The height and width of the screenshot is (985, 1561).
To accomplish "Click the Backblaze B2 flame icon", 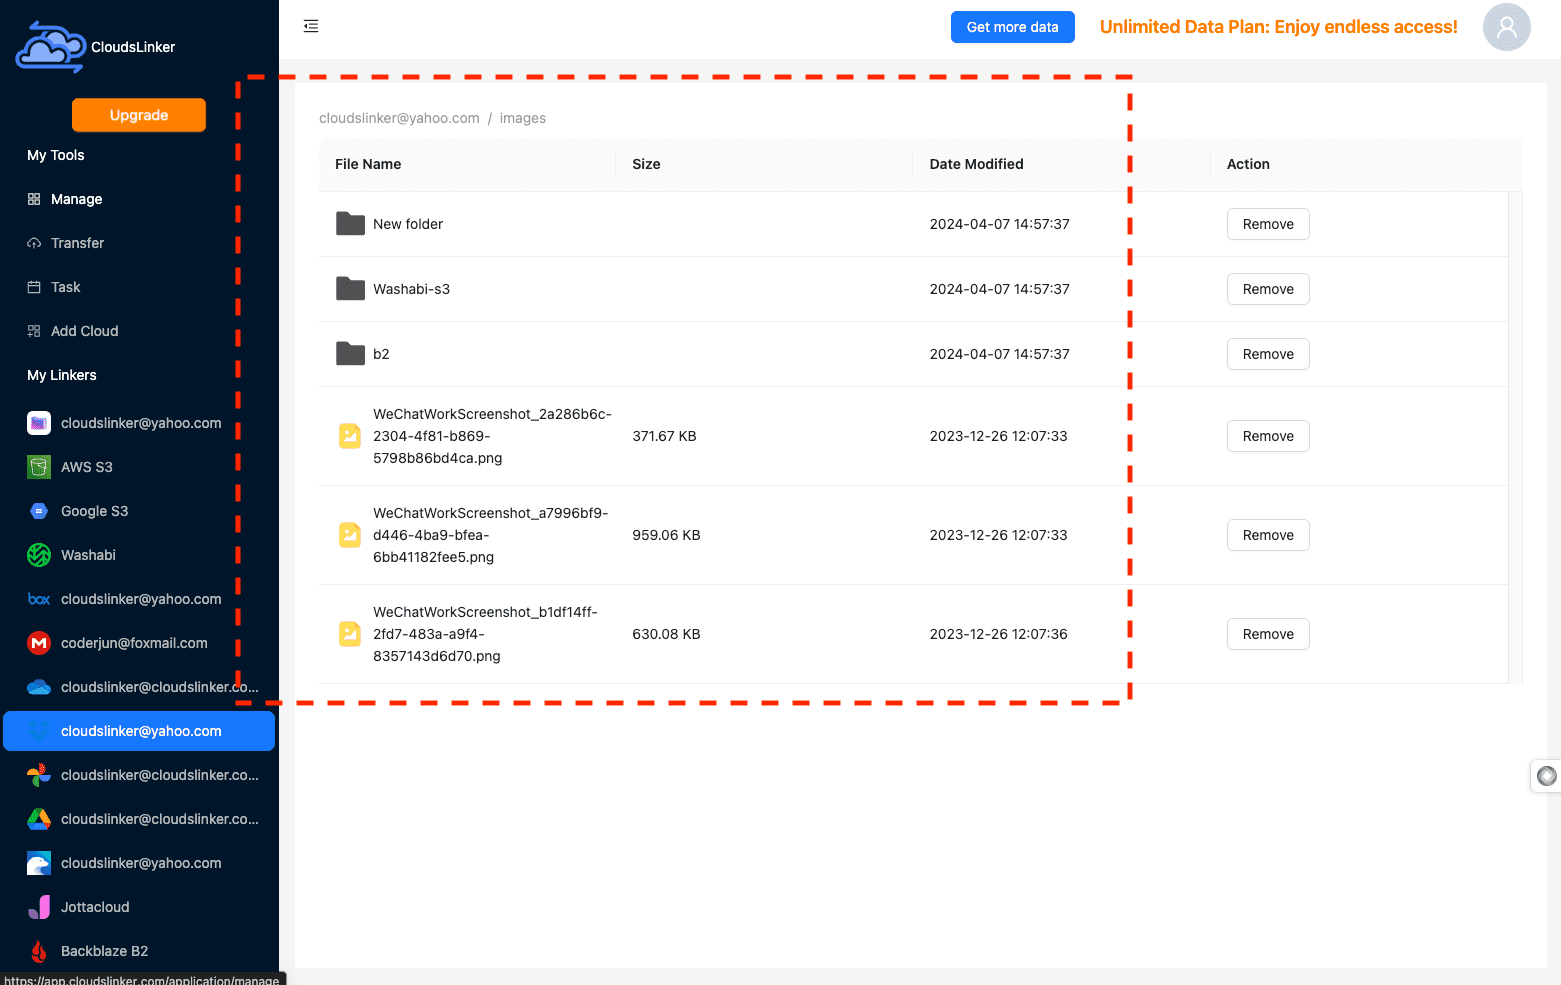I will click(x=39, y=951).
